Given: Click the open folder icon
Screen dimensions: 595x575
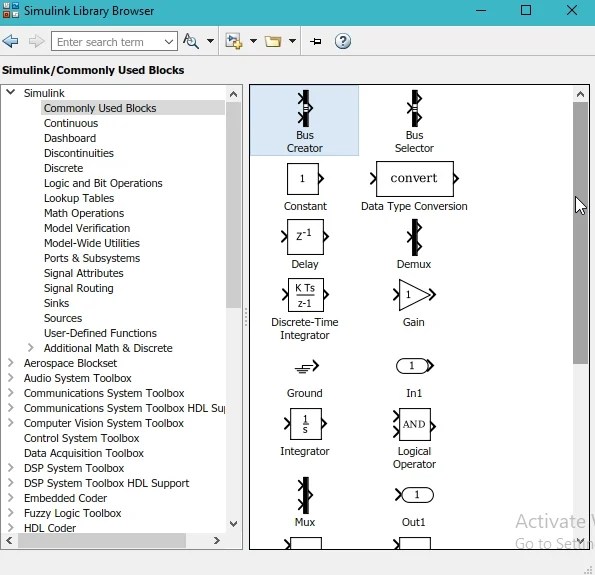Looking at the screenshot, I should tap(273, 41).
